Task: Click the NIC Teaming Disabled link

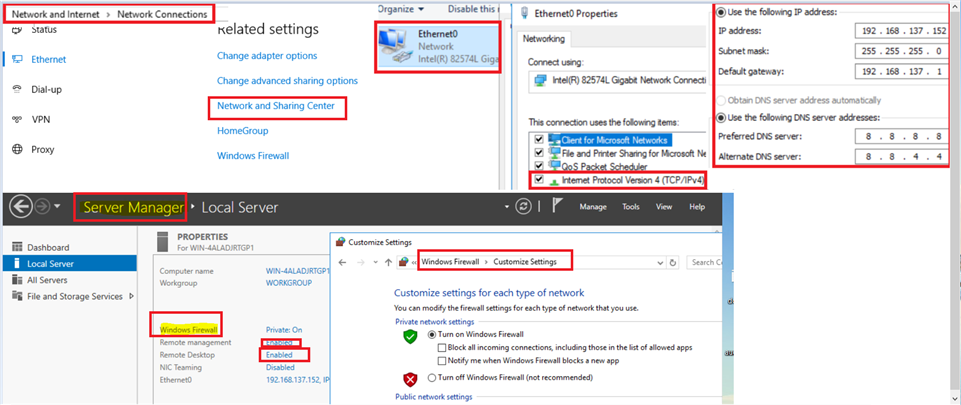Action: 280,368
